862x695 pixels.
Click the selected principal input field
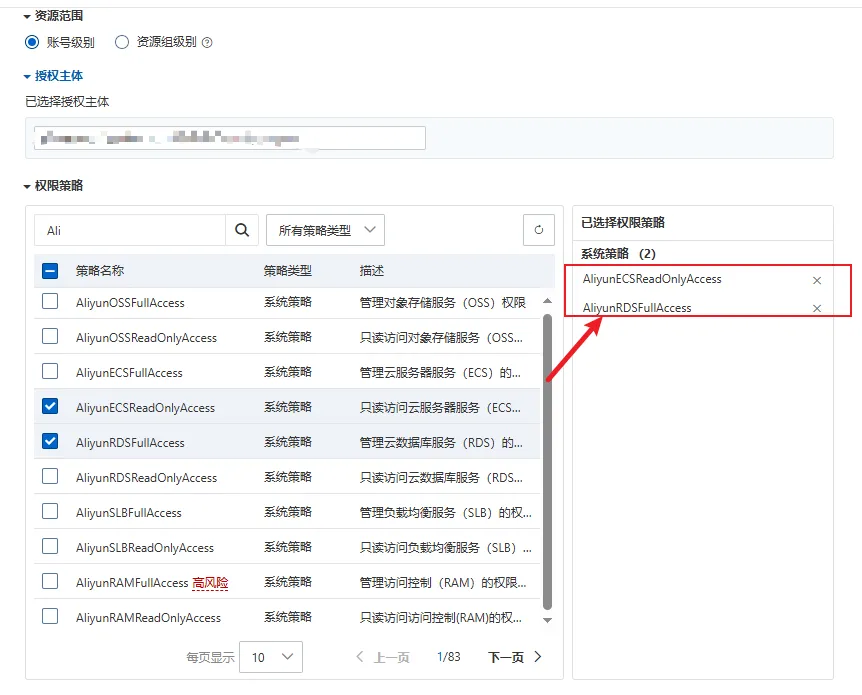click(x=230, y=138)
